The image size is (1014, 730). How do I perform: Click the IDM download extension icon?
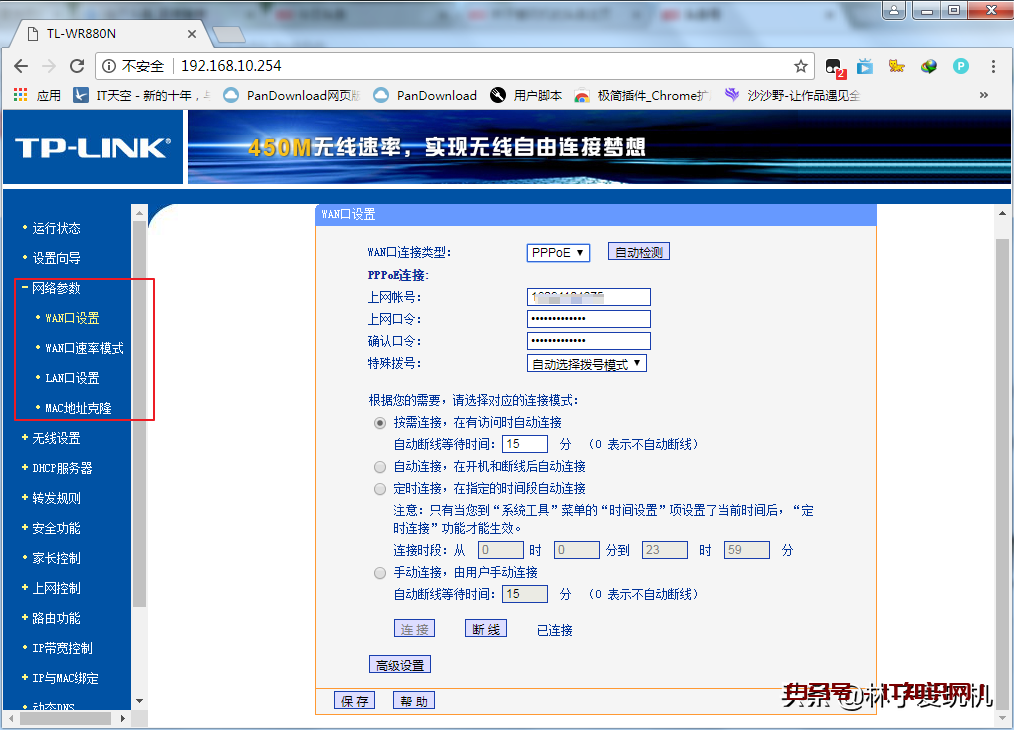927,65
